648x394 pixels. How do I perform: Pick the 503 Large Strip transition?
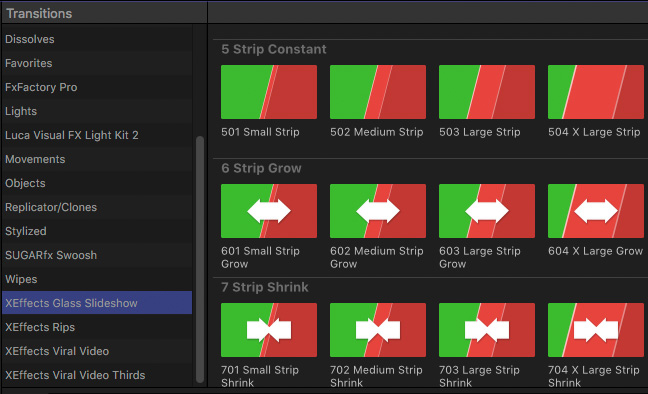point(487,92)
